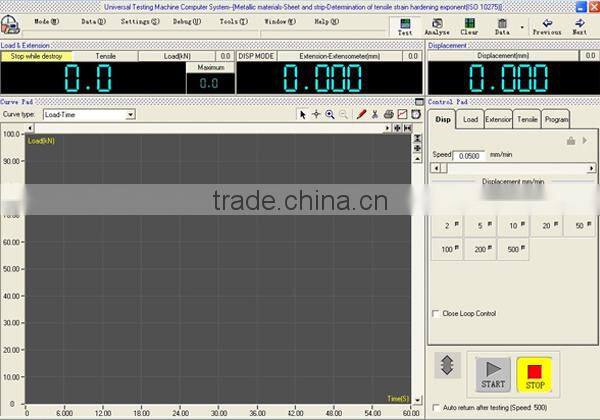This screenshot has width=600, height=420.
Task: Open the Data toolbar icon
Action: click(x=502, y=27)
